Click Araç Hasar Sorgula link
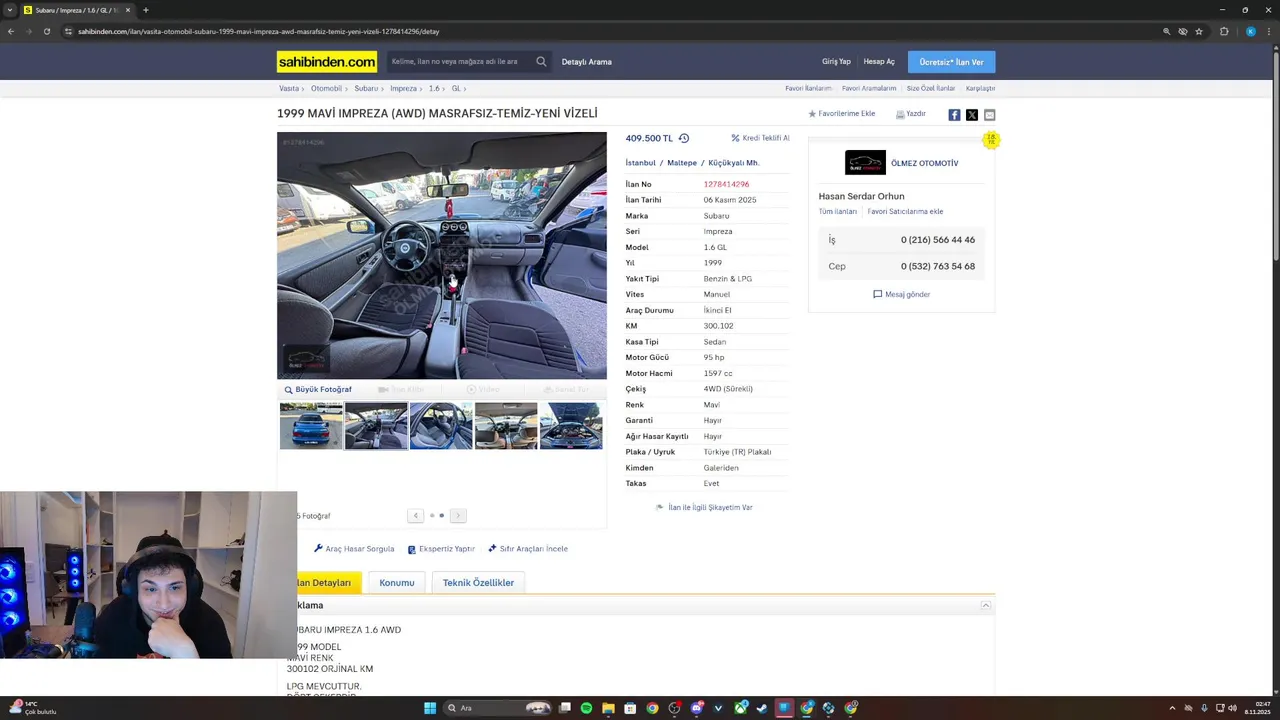This screenshot has height=720, width=1280. pyautogui.click(x=354, y=549)
